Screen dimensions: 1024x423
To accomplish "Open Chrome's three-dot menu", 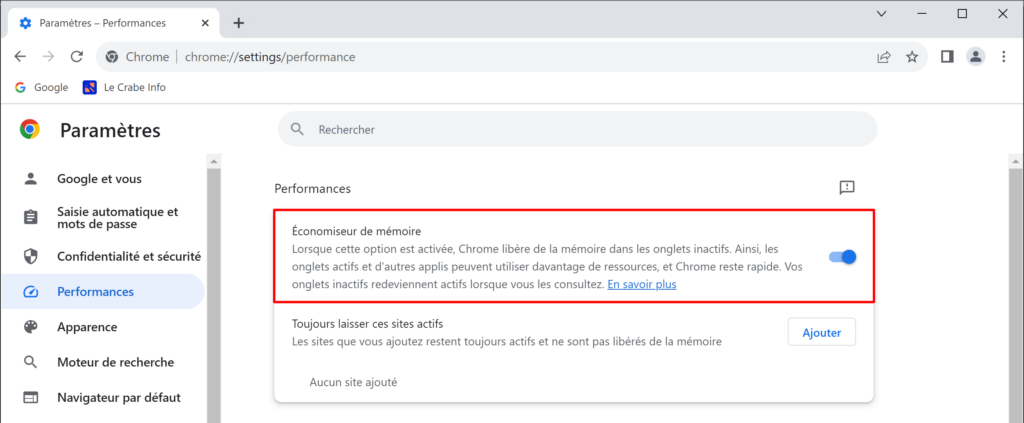I will pyautogui.click(x=1004, y=57).
